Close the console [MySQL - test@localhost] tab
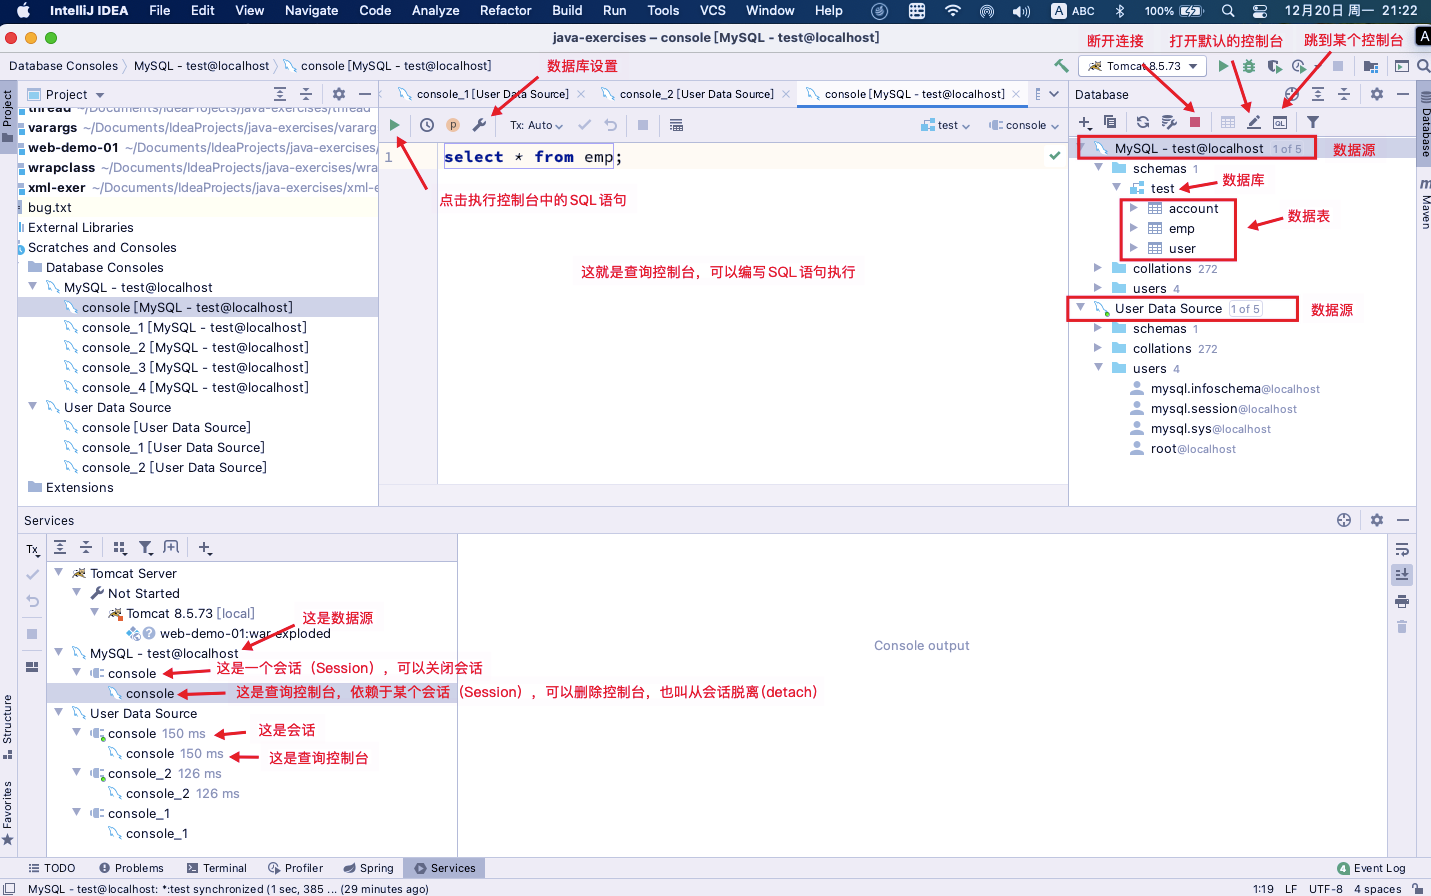1431x896 pixels. pyautogui.click(x=1016, y=94)
